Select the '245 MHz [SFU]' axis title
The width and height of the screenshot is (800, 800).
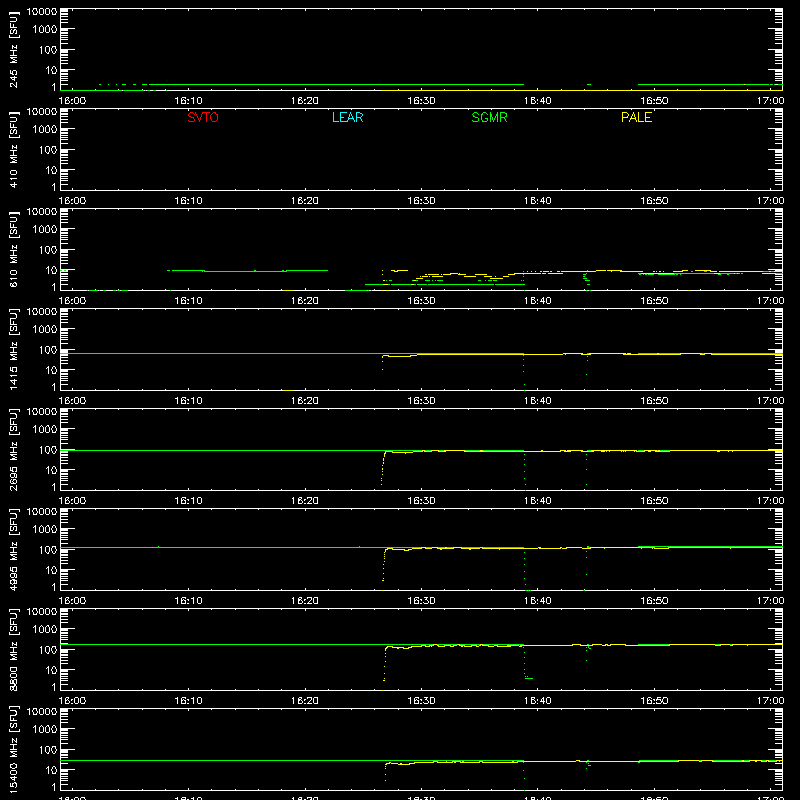(14, 49)
